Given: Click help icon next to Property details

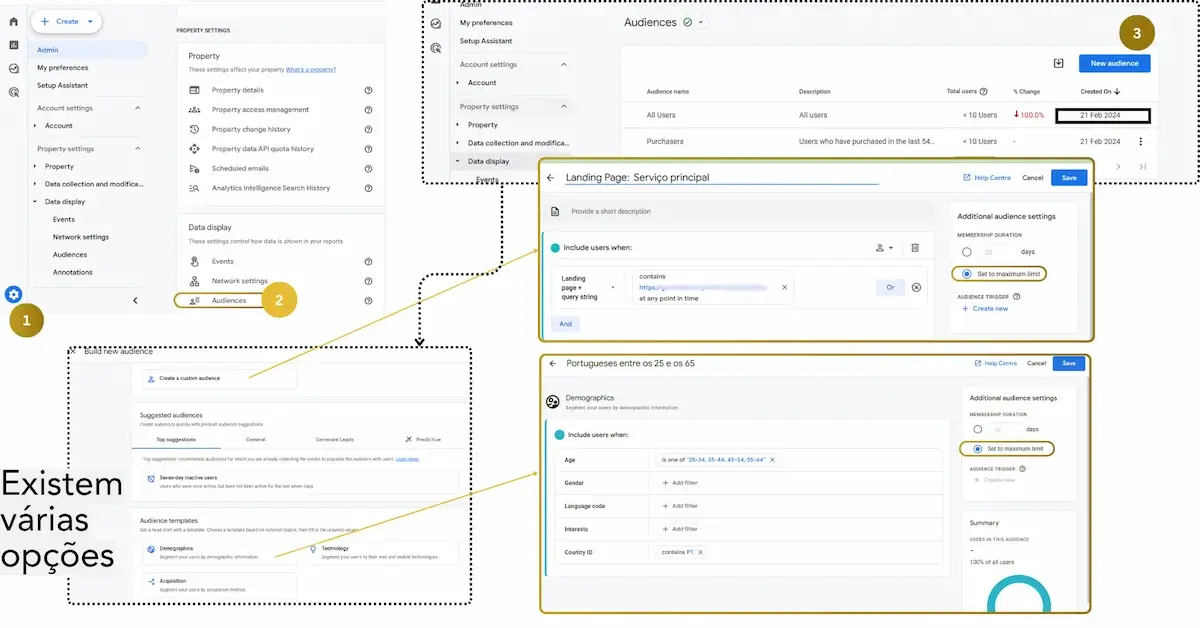Looking at the screenshot, I should [368, 90].
